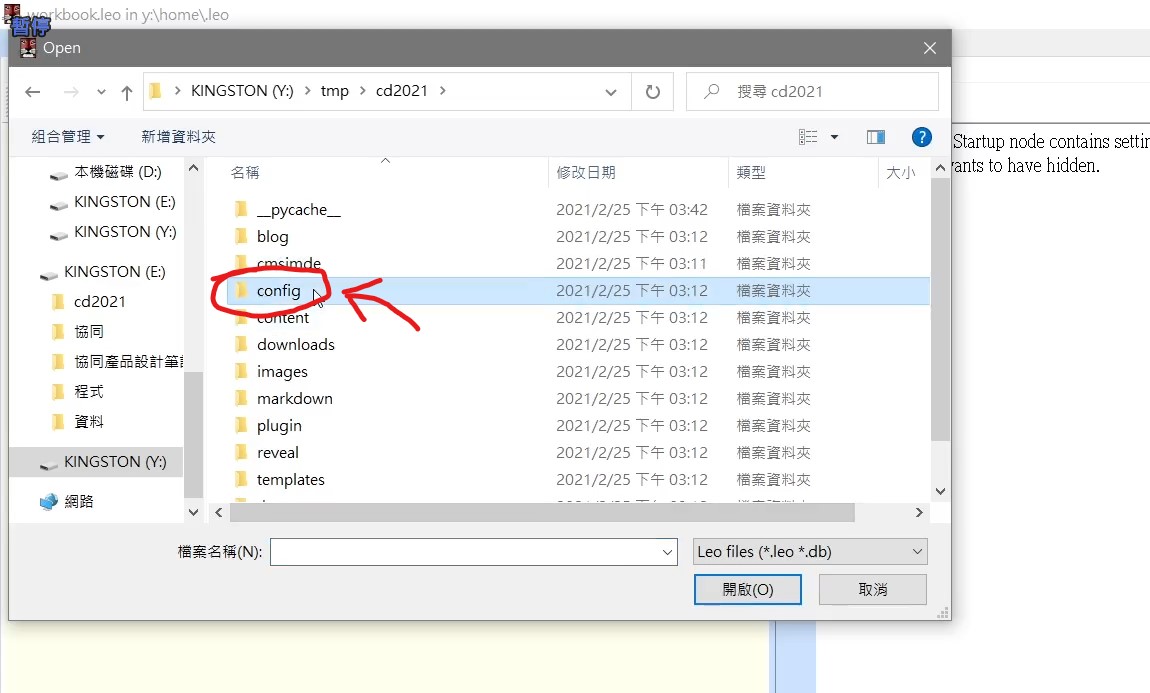The width and height of the screenshot is (1150, 693).
Task: Click the 2021/2/25 下午 03:42 date cell
Action: tap(631, 210)
